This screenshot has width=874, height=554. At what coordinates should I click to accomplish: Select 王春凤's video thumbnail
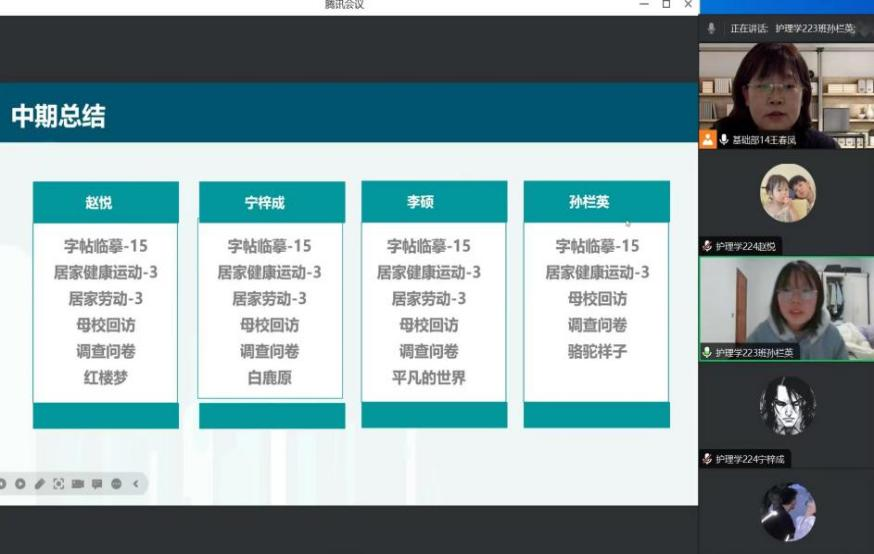pos(785,88)
